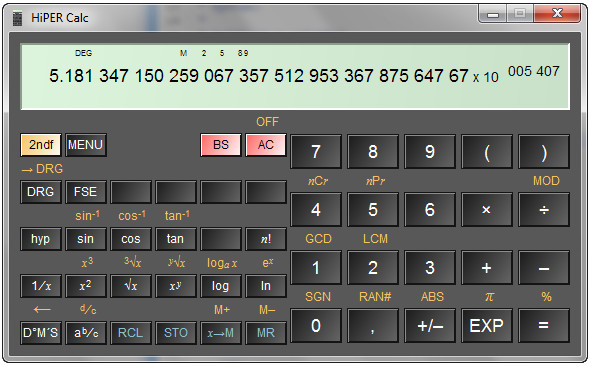Viewport: 591px width, 366px height.
Task: Click the a b/c fraction key
Action: coord(86,333)
